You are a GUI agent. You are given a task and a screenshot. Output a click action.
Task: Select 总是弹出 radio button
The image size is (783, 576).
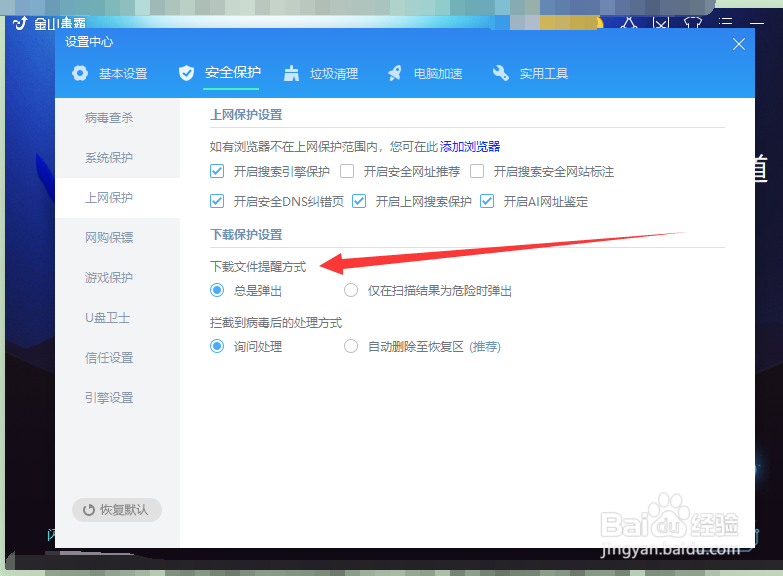[217, 290]
